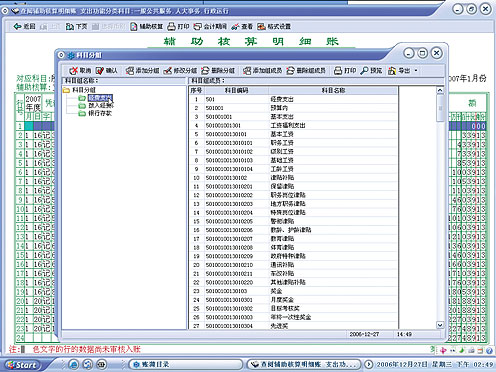Switch to 账簿目录 taskbar window

(186, 364)
